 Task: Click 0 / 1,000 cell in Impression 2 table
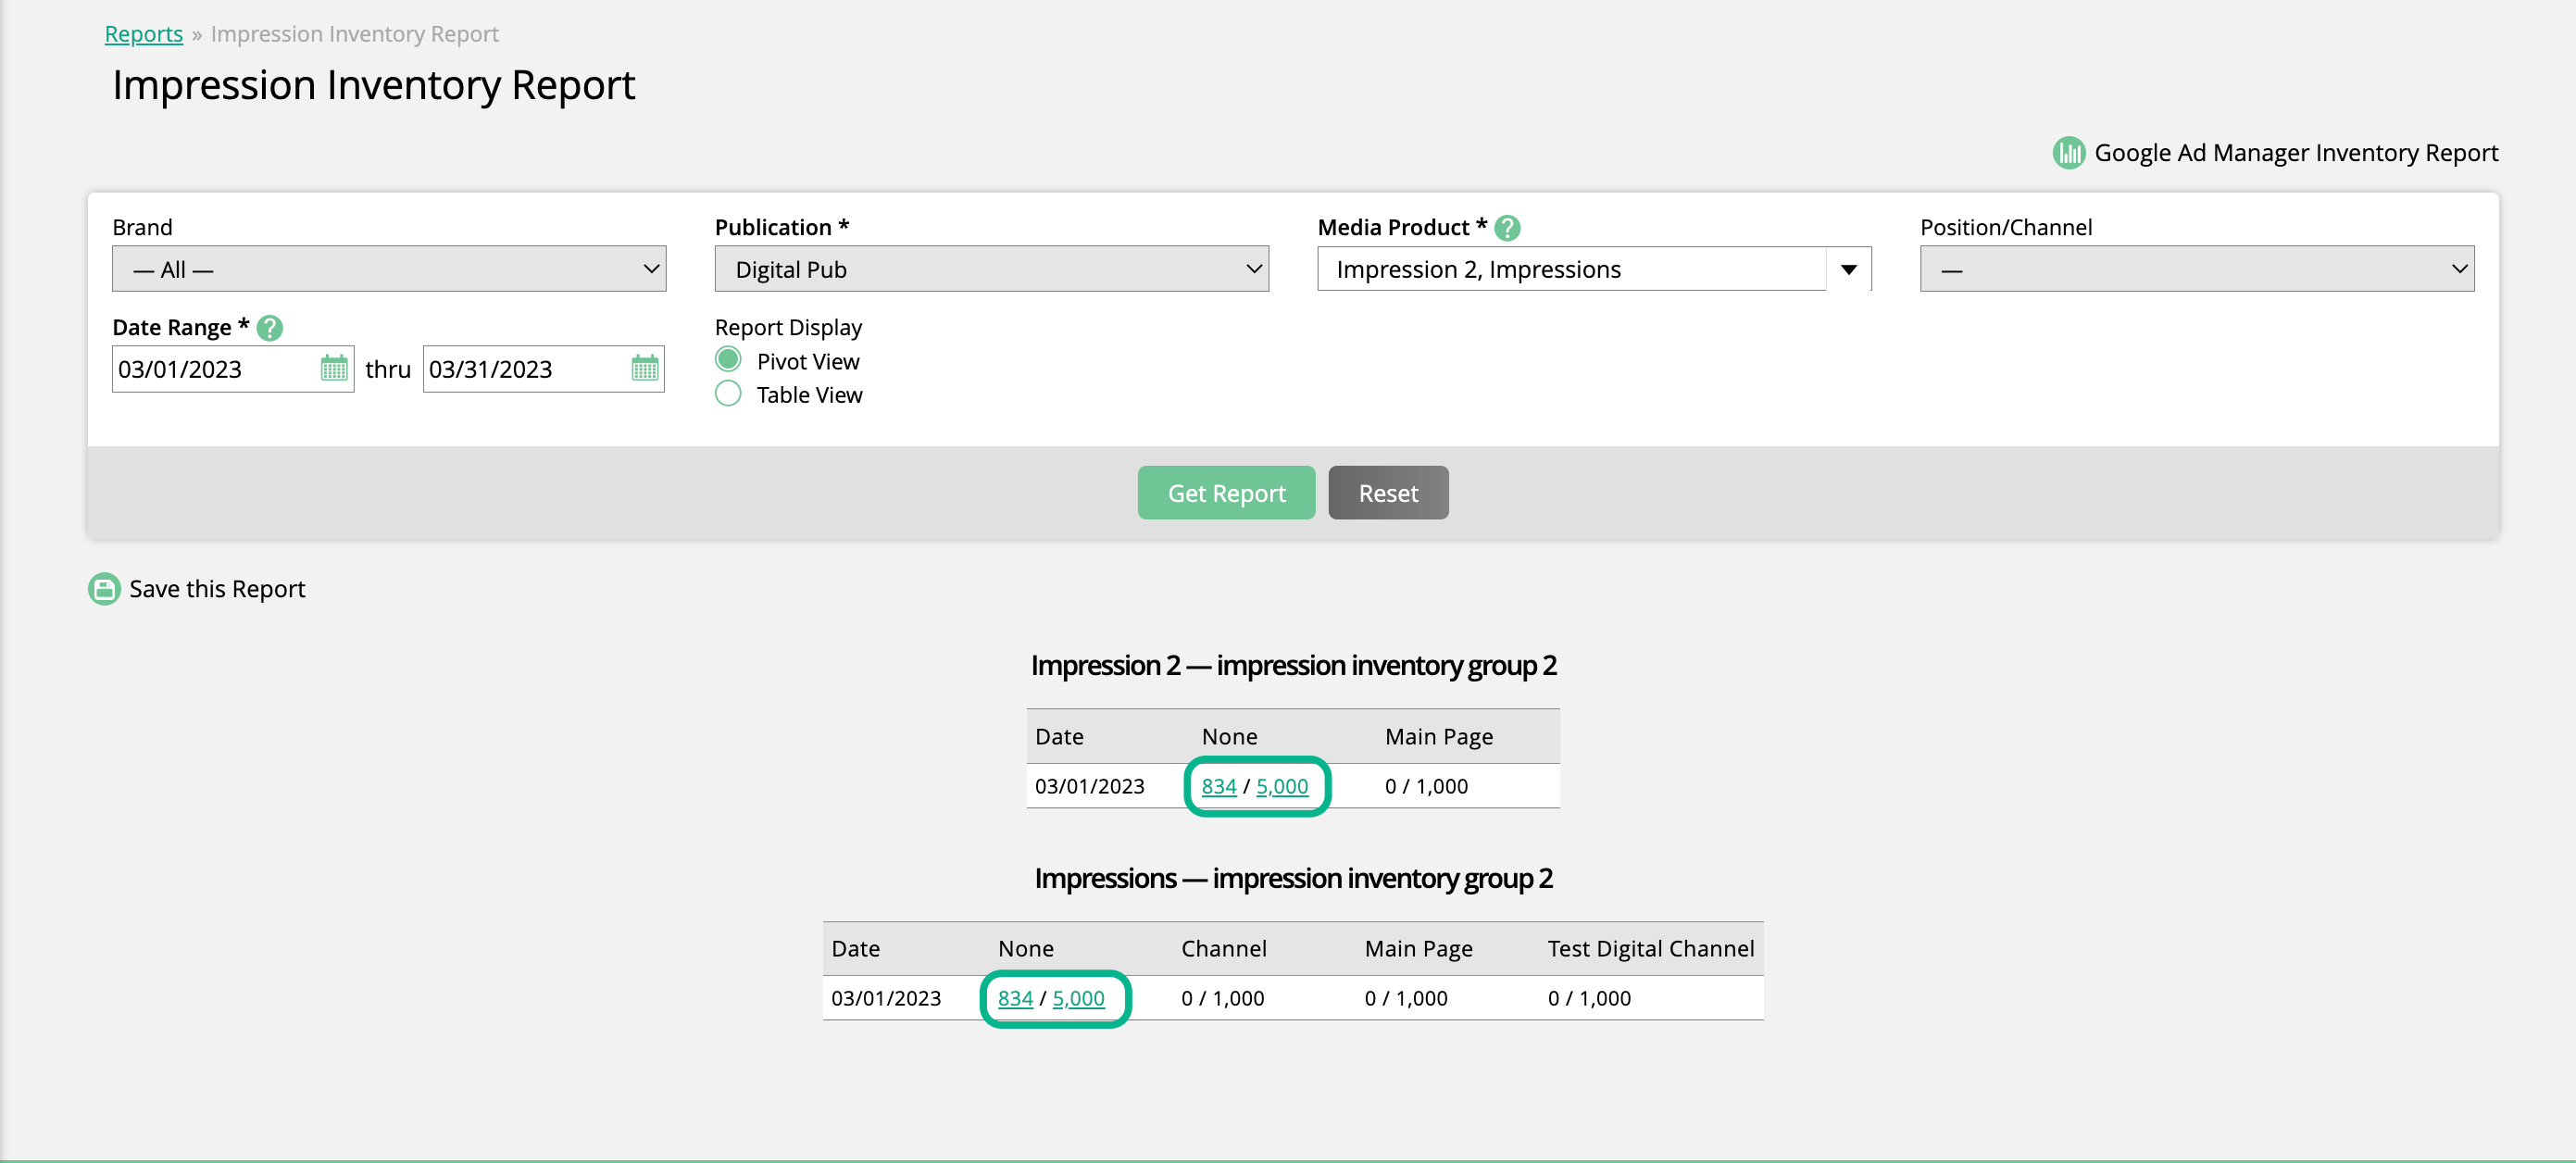[x=1426, y=786]
